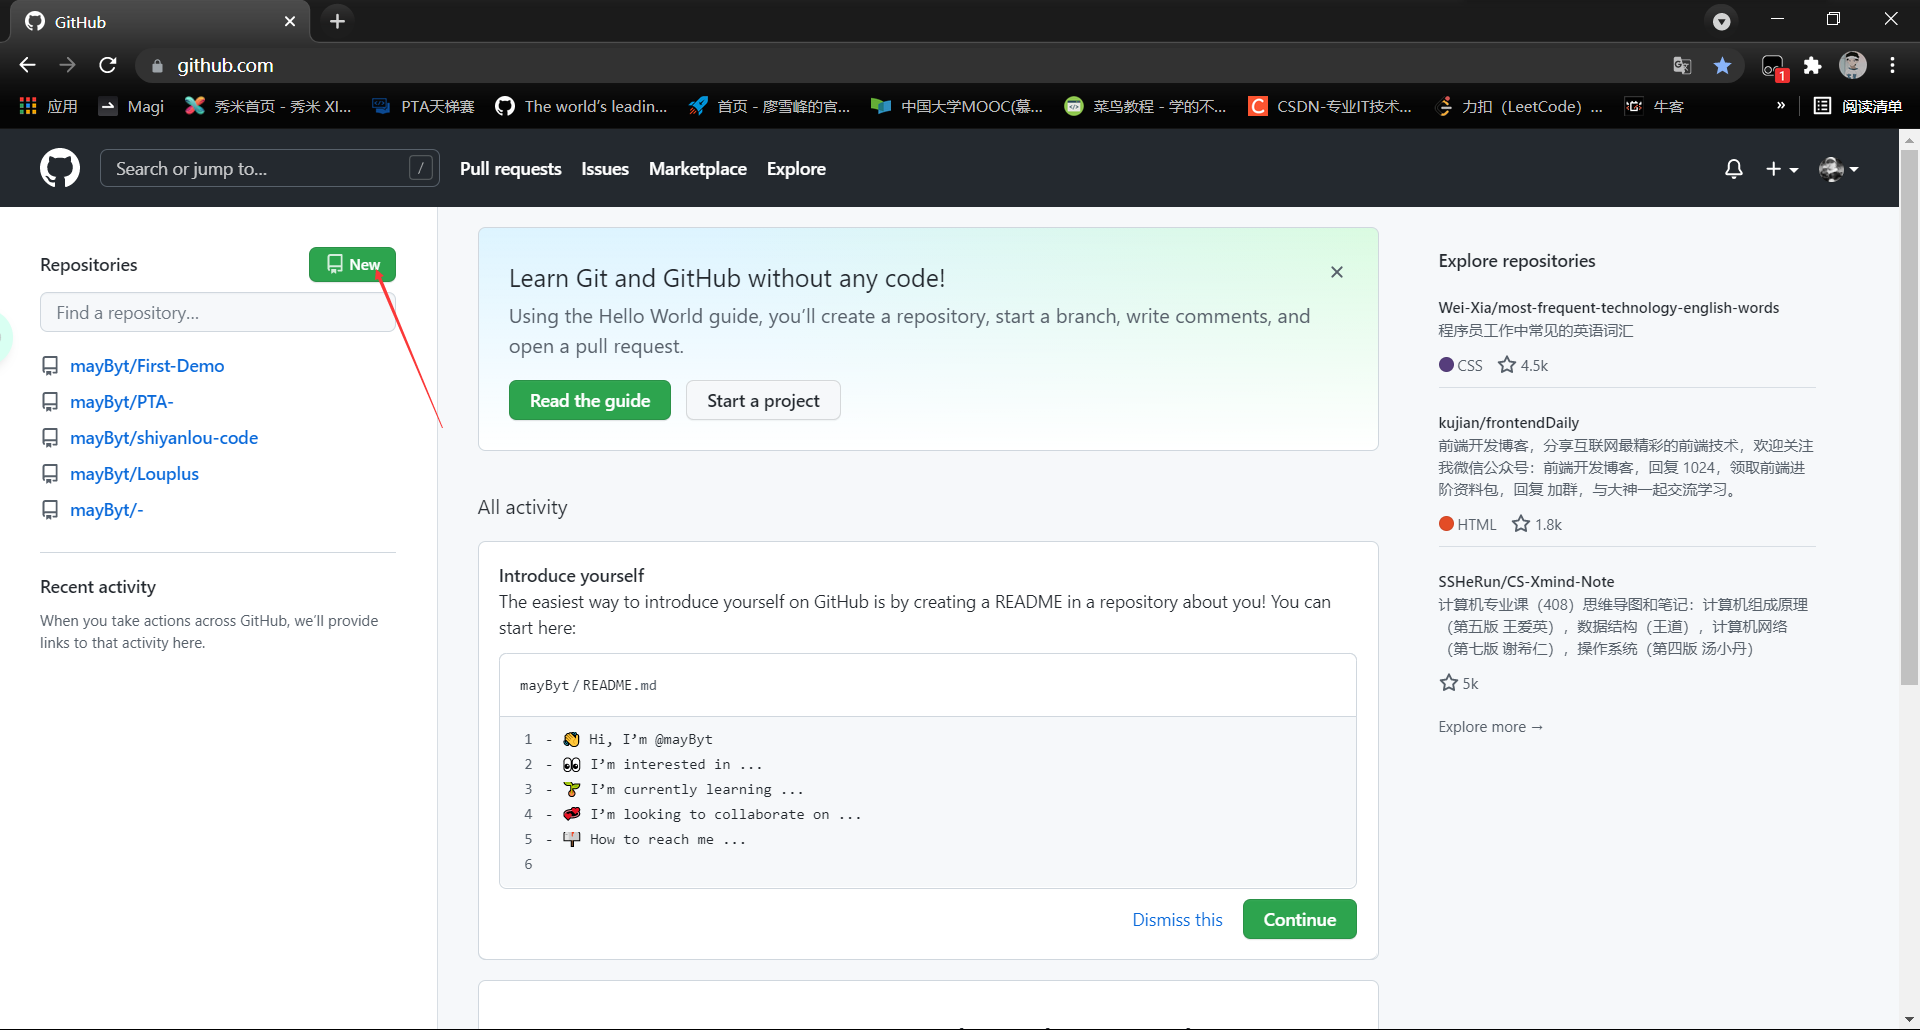Open the 牛客 bookmark
The image size is (1920, 1030).
(1655, 106)
